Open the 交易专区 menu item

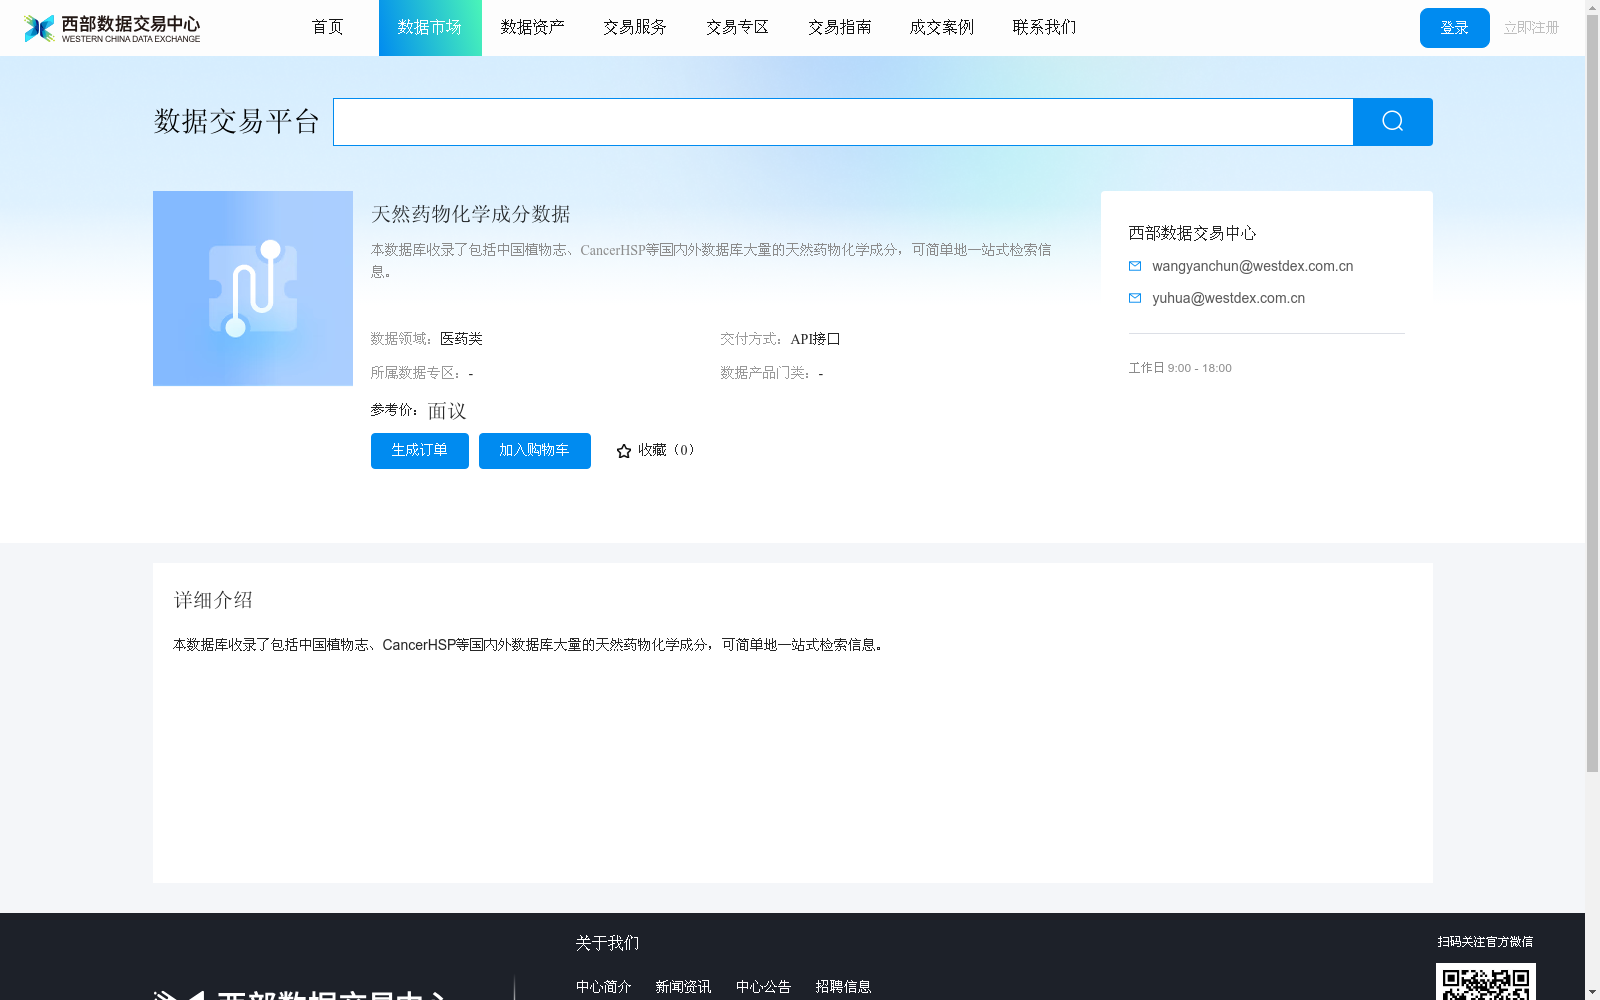(x=738, y=27)
